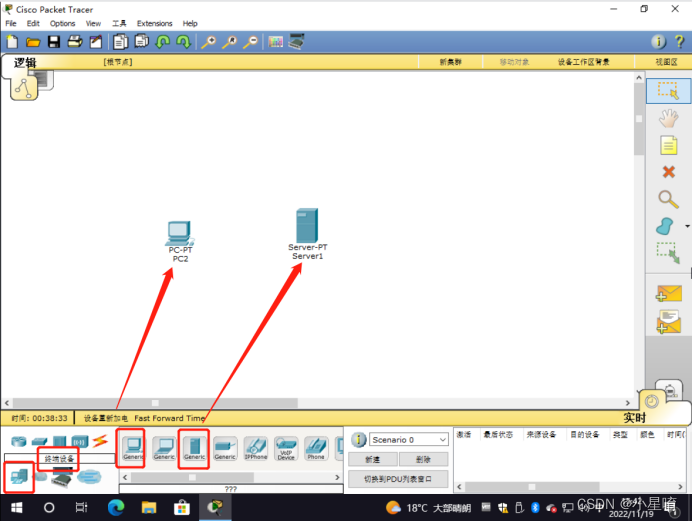The width and height of the screenshot is (693, 521).
Task: Open the Help menu
Action: tap(190, 23)
